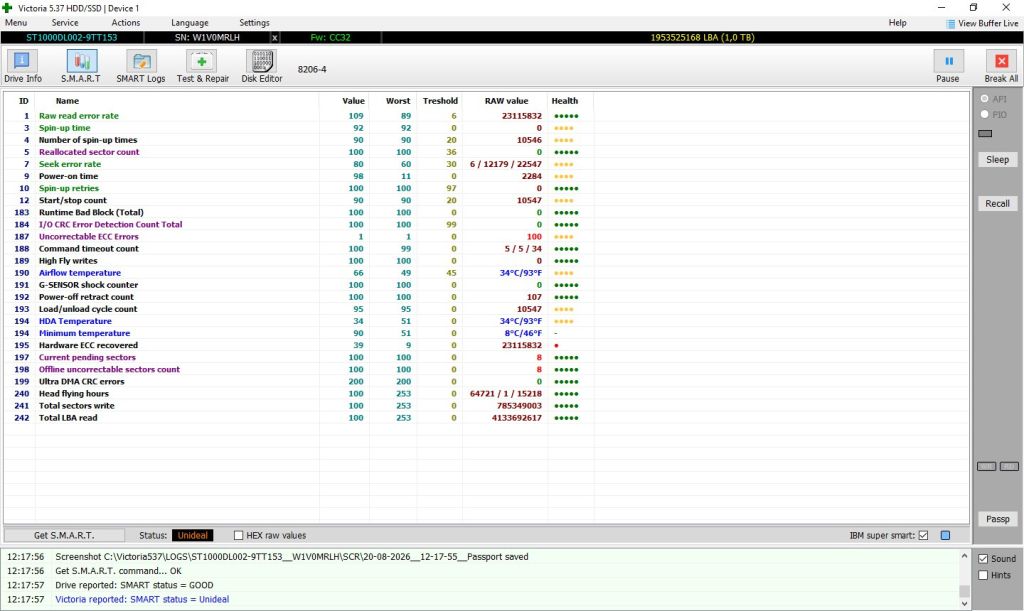The image size is (1024, 611).
Task: Open the Service menu
Action: (65, 23)
